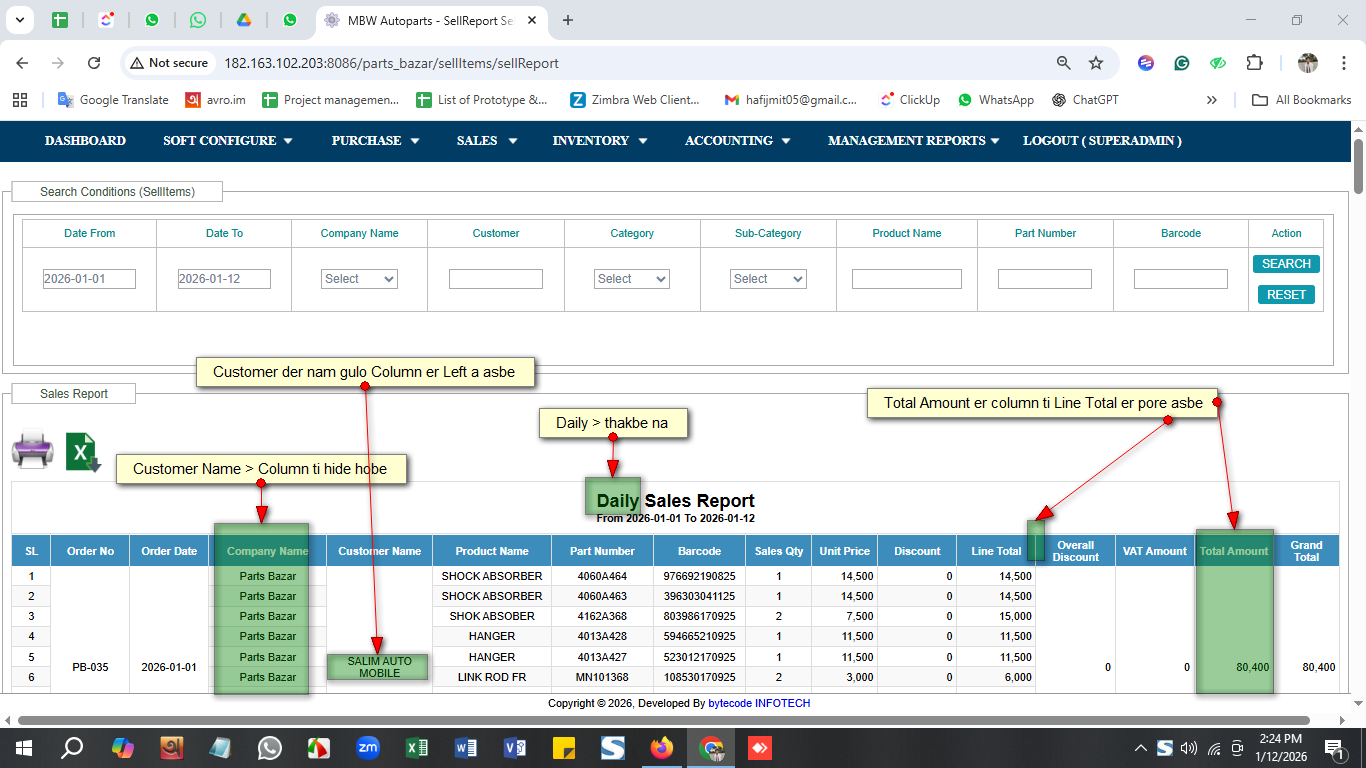Open the All Bookmarks folder
1366x768 pixels.
point(1302,100)
